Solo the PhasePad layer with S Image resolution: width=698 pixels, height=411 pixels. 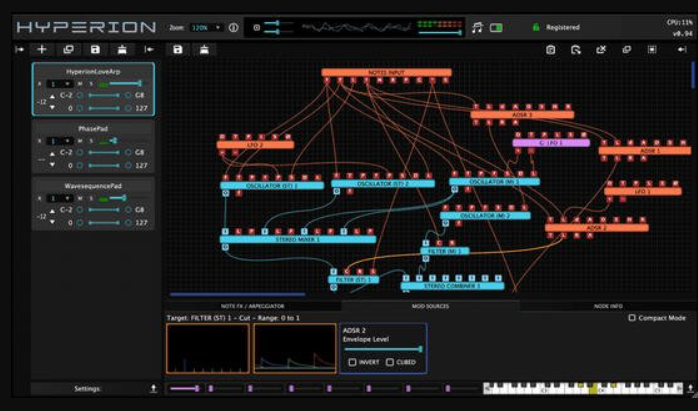coord(91,141)
